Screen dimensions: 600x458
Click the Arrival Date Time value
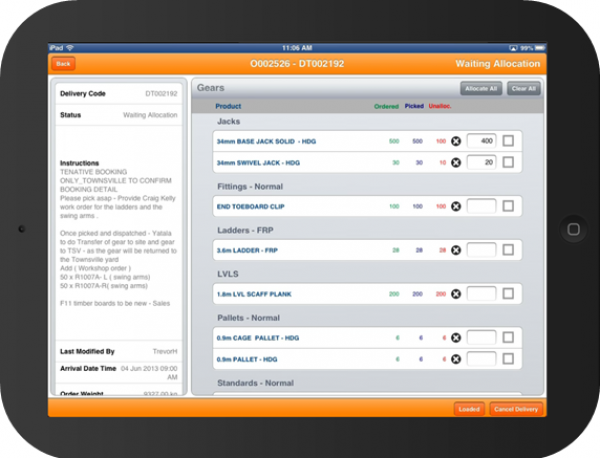tap(149, 373)
